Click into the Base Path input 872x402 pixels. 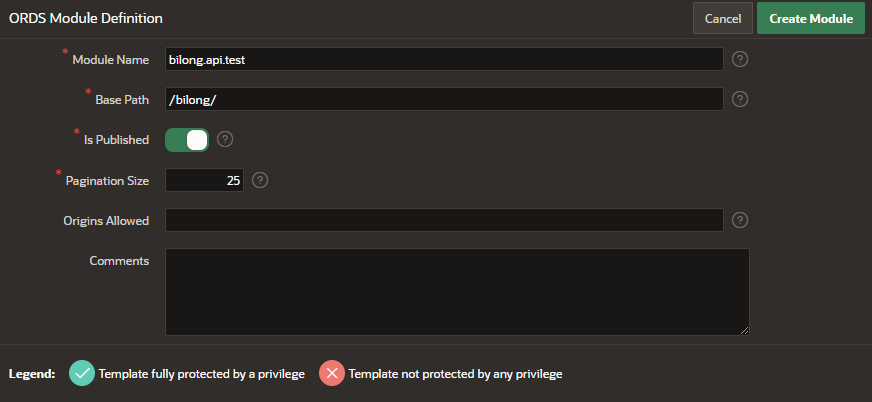tap(444, 99)
